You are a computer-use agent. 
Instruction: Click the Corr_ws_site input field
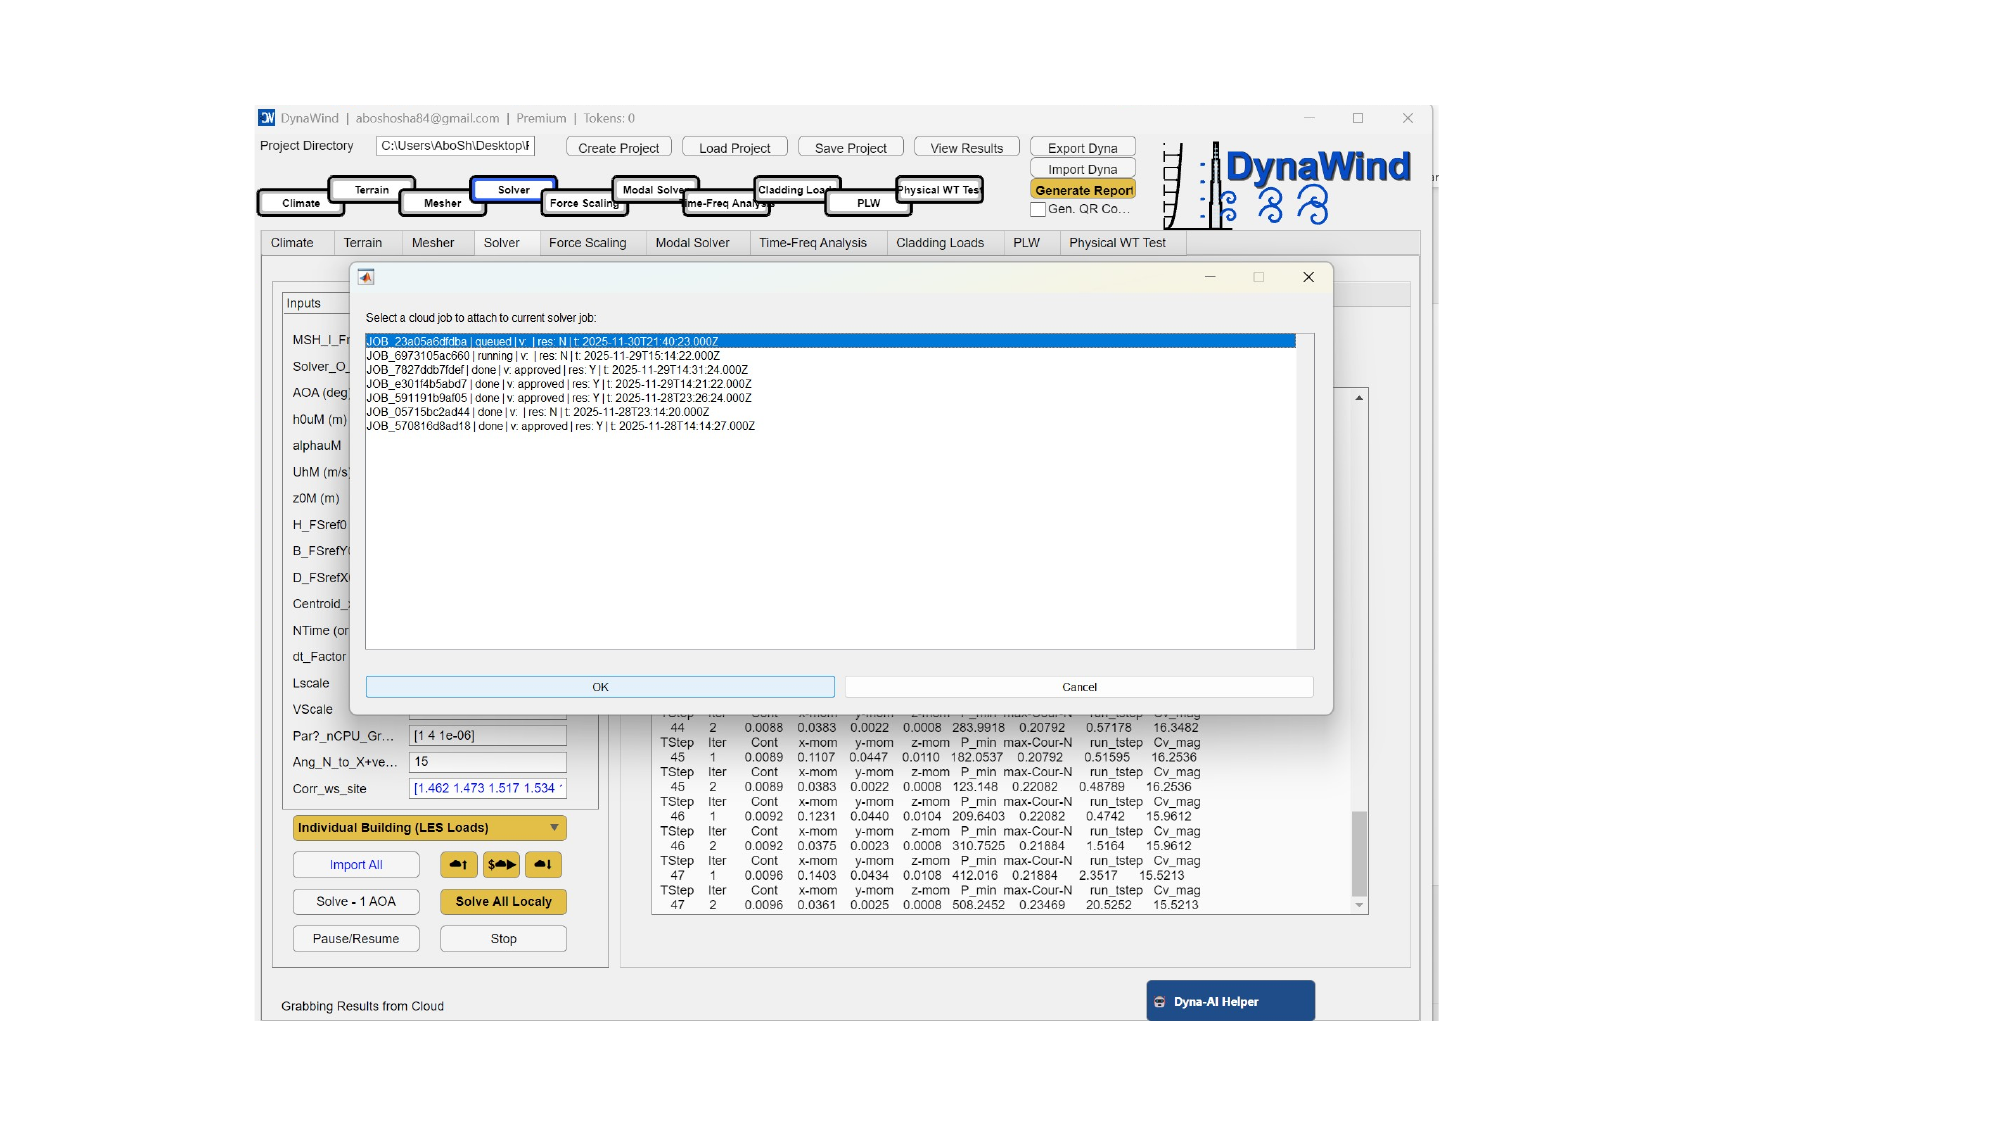[x=488, y=789]
